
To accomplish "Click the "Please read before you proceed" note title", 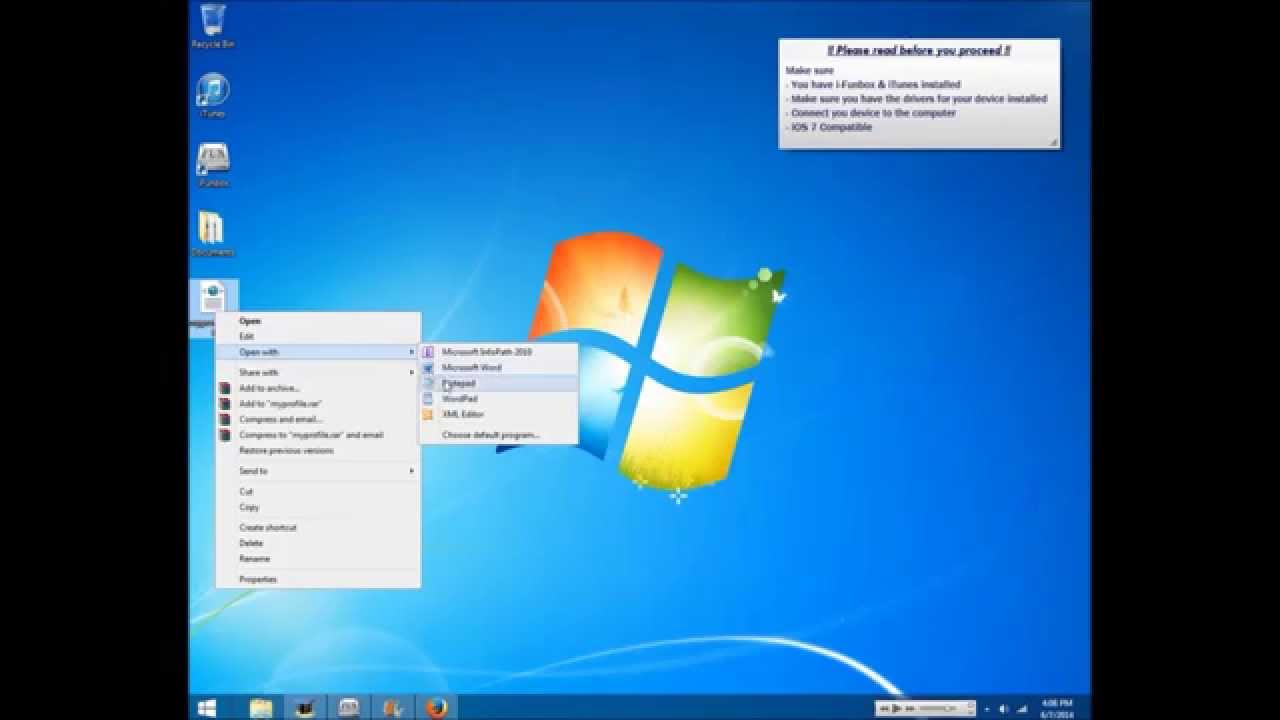I will tap(918, 50).
